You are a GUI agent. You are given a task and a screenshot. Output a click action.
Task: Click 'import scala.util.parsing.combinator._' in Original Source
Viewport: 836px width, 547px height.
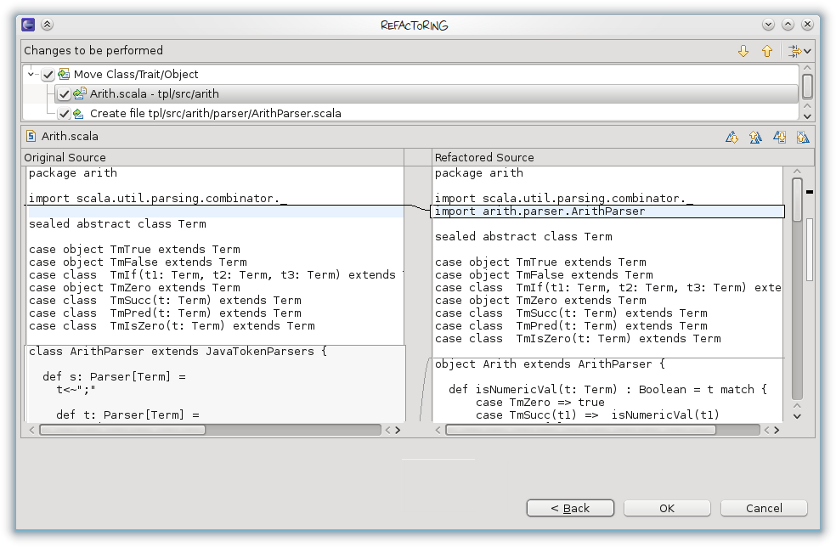coord(158,198)
